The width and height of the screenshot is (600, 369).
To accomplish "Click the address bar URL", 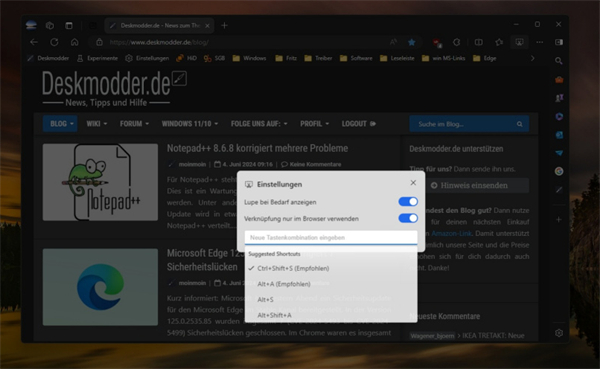I will 159,42.
